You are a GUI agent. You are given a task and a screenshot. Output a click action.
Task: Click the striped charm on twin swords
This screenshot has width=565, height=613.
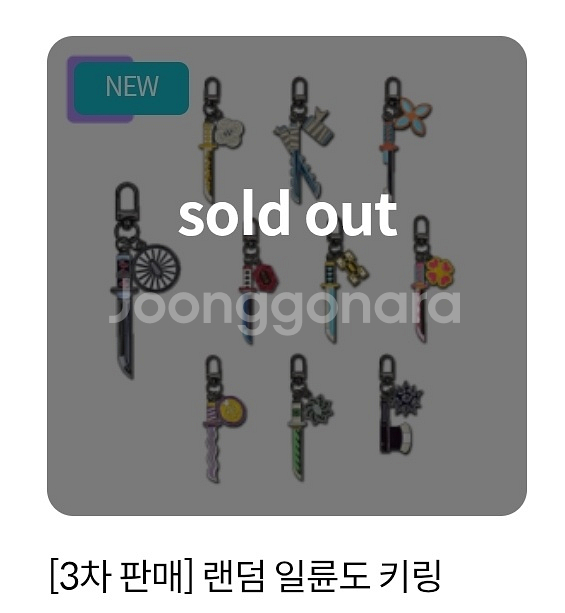click(x=318, y=127)
